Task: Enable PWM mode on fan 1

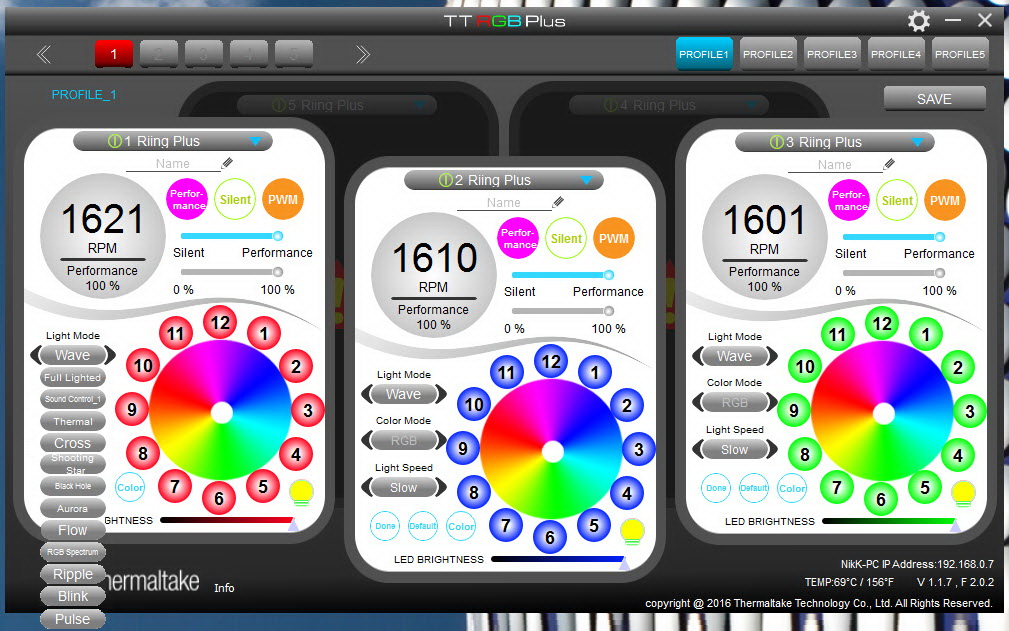Action: pyautogui.click(x=282, y=199)
